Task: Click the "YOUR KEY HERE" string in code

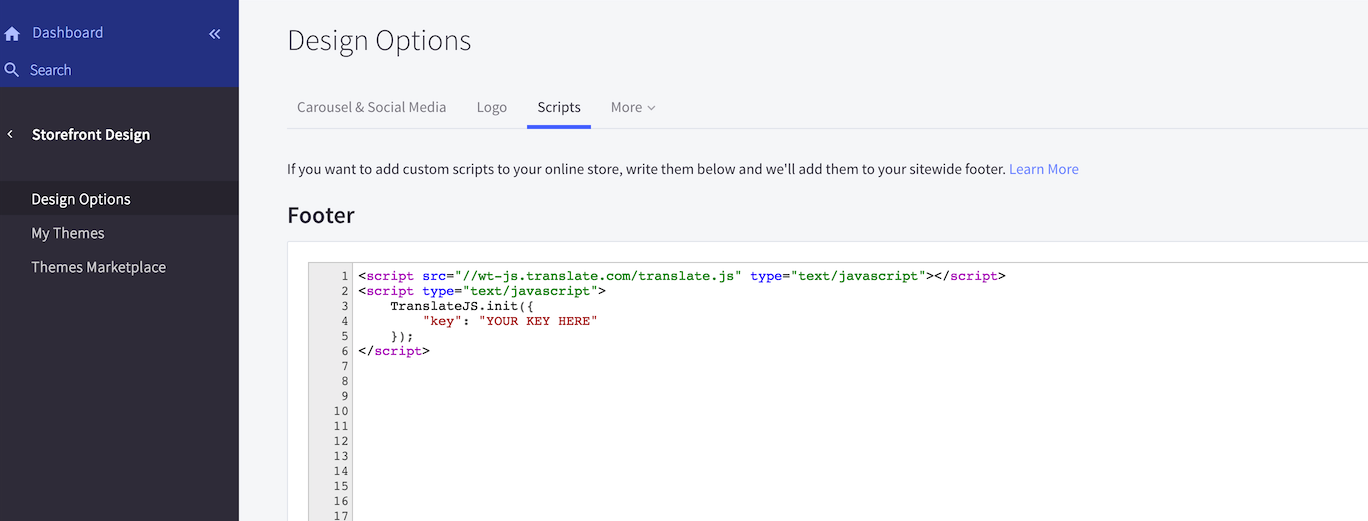Action: [537, 321]
